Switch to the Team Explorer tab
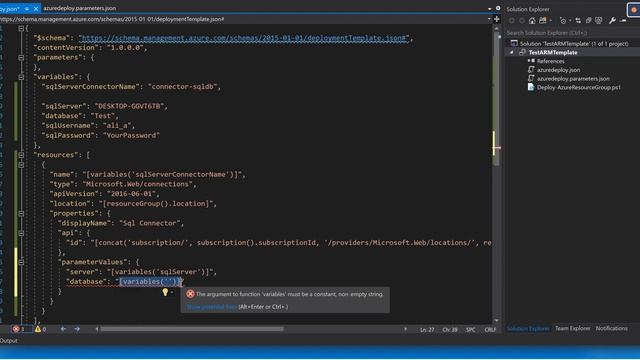The image size is (640, 360). (572, 328)
